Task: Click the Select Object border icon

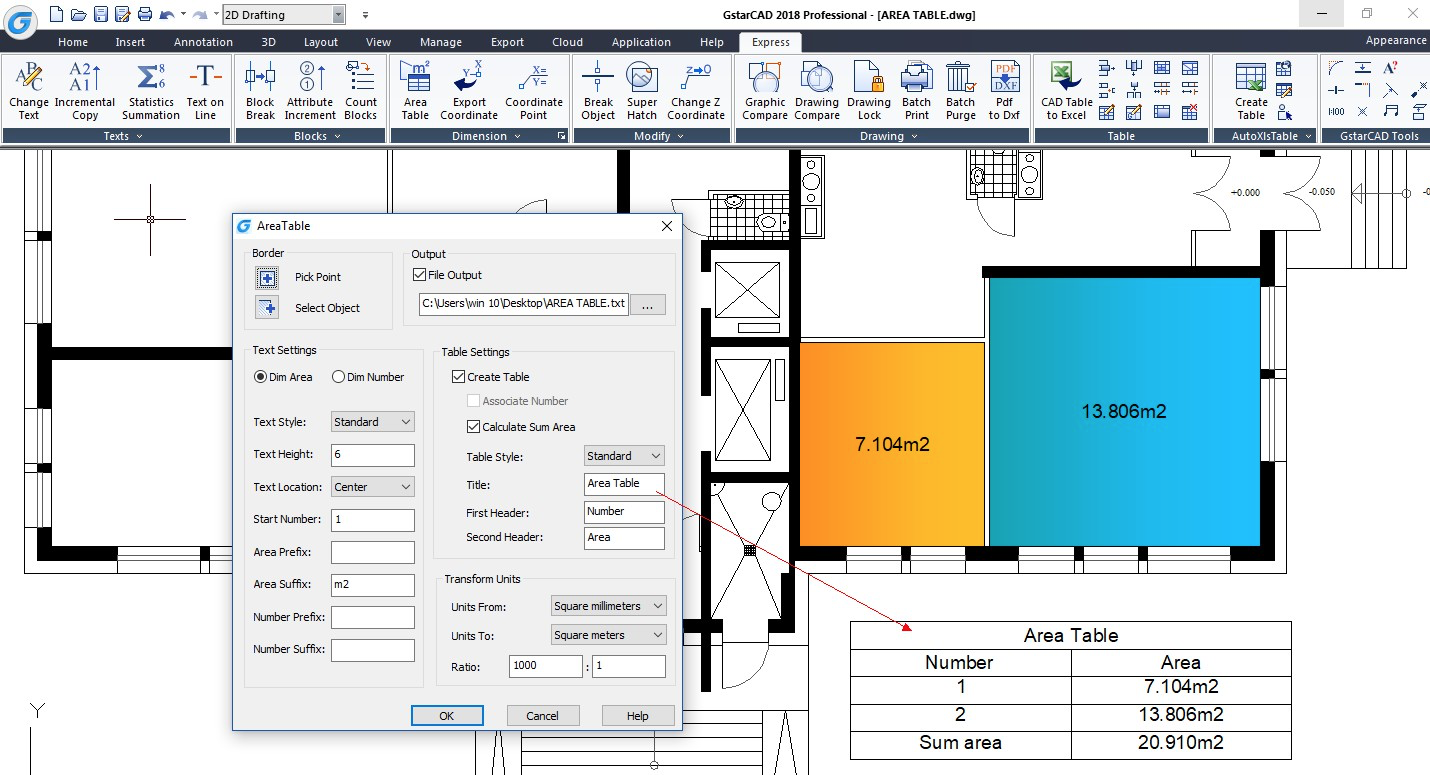Action: [x=267, y=308]
